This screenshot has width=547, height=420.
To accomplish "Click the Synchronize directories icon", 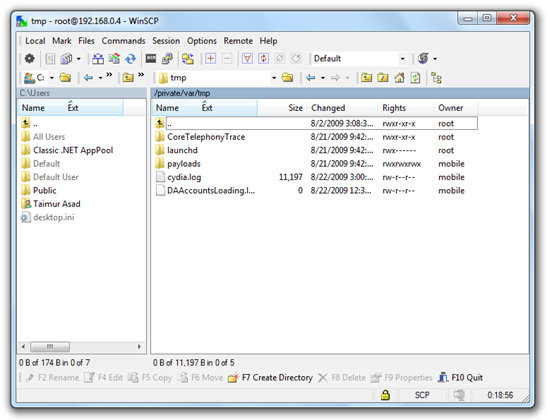I will 114,59.
